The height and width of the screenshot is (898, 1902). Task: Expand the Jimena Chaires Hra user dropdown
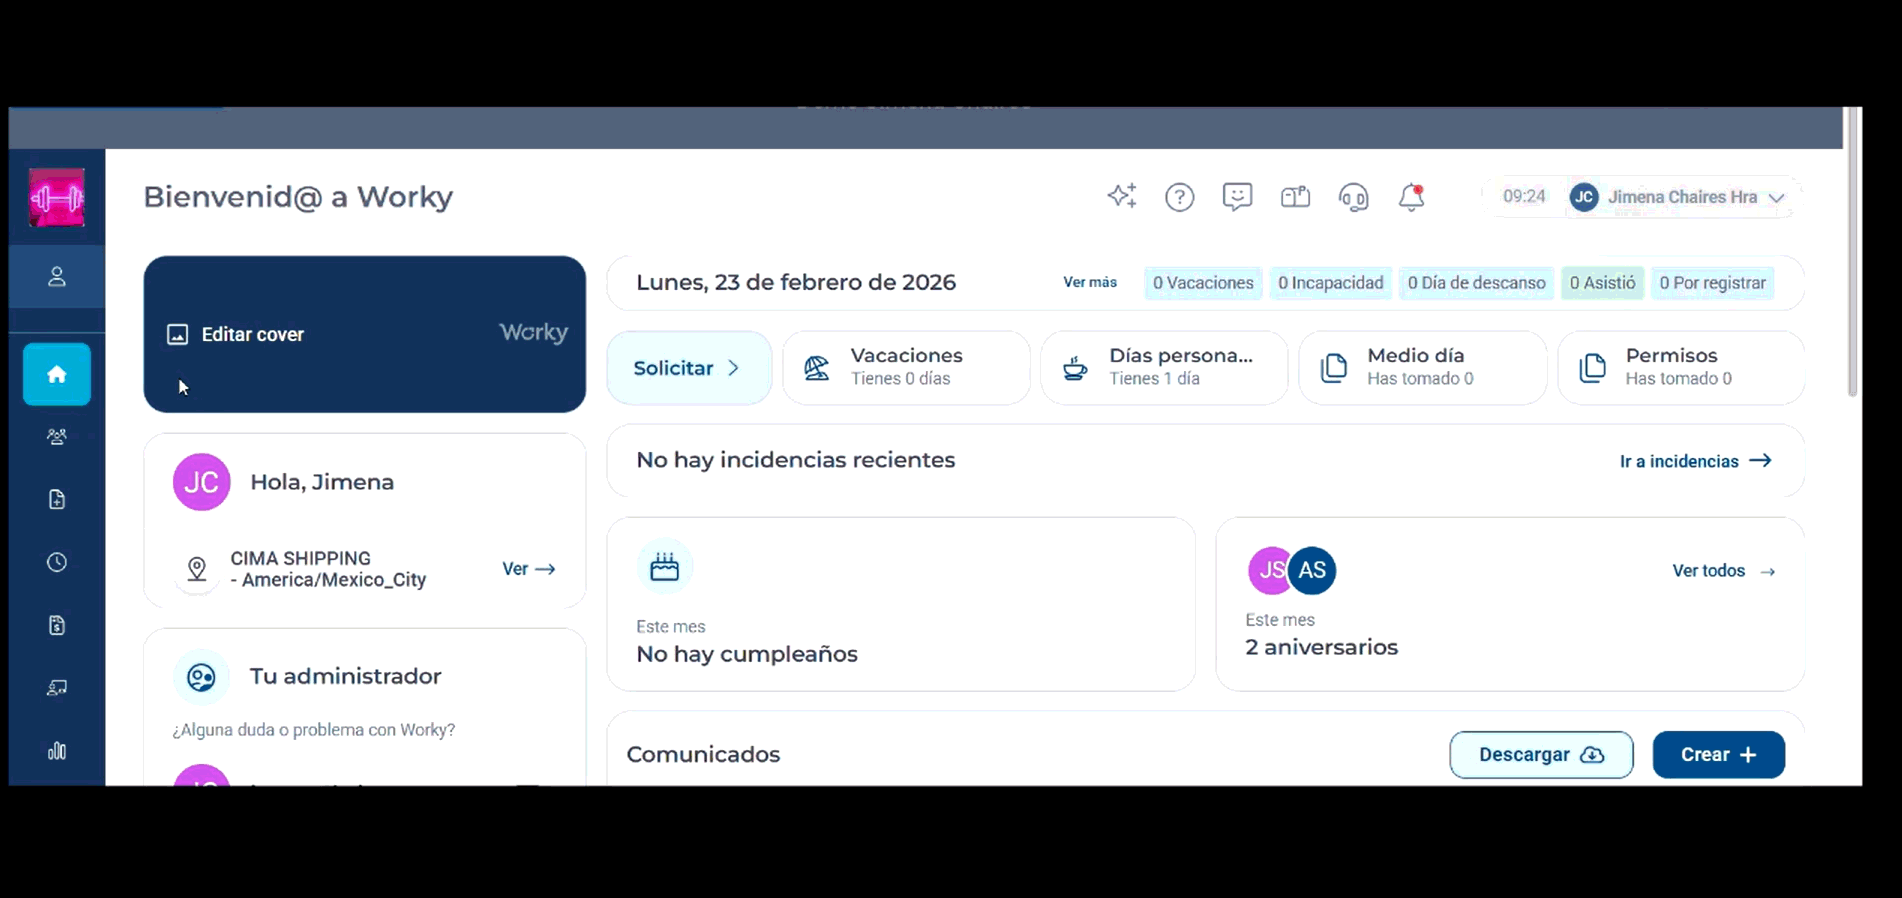[1678, 197]
